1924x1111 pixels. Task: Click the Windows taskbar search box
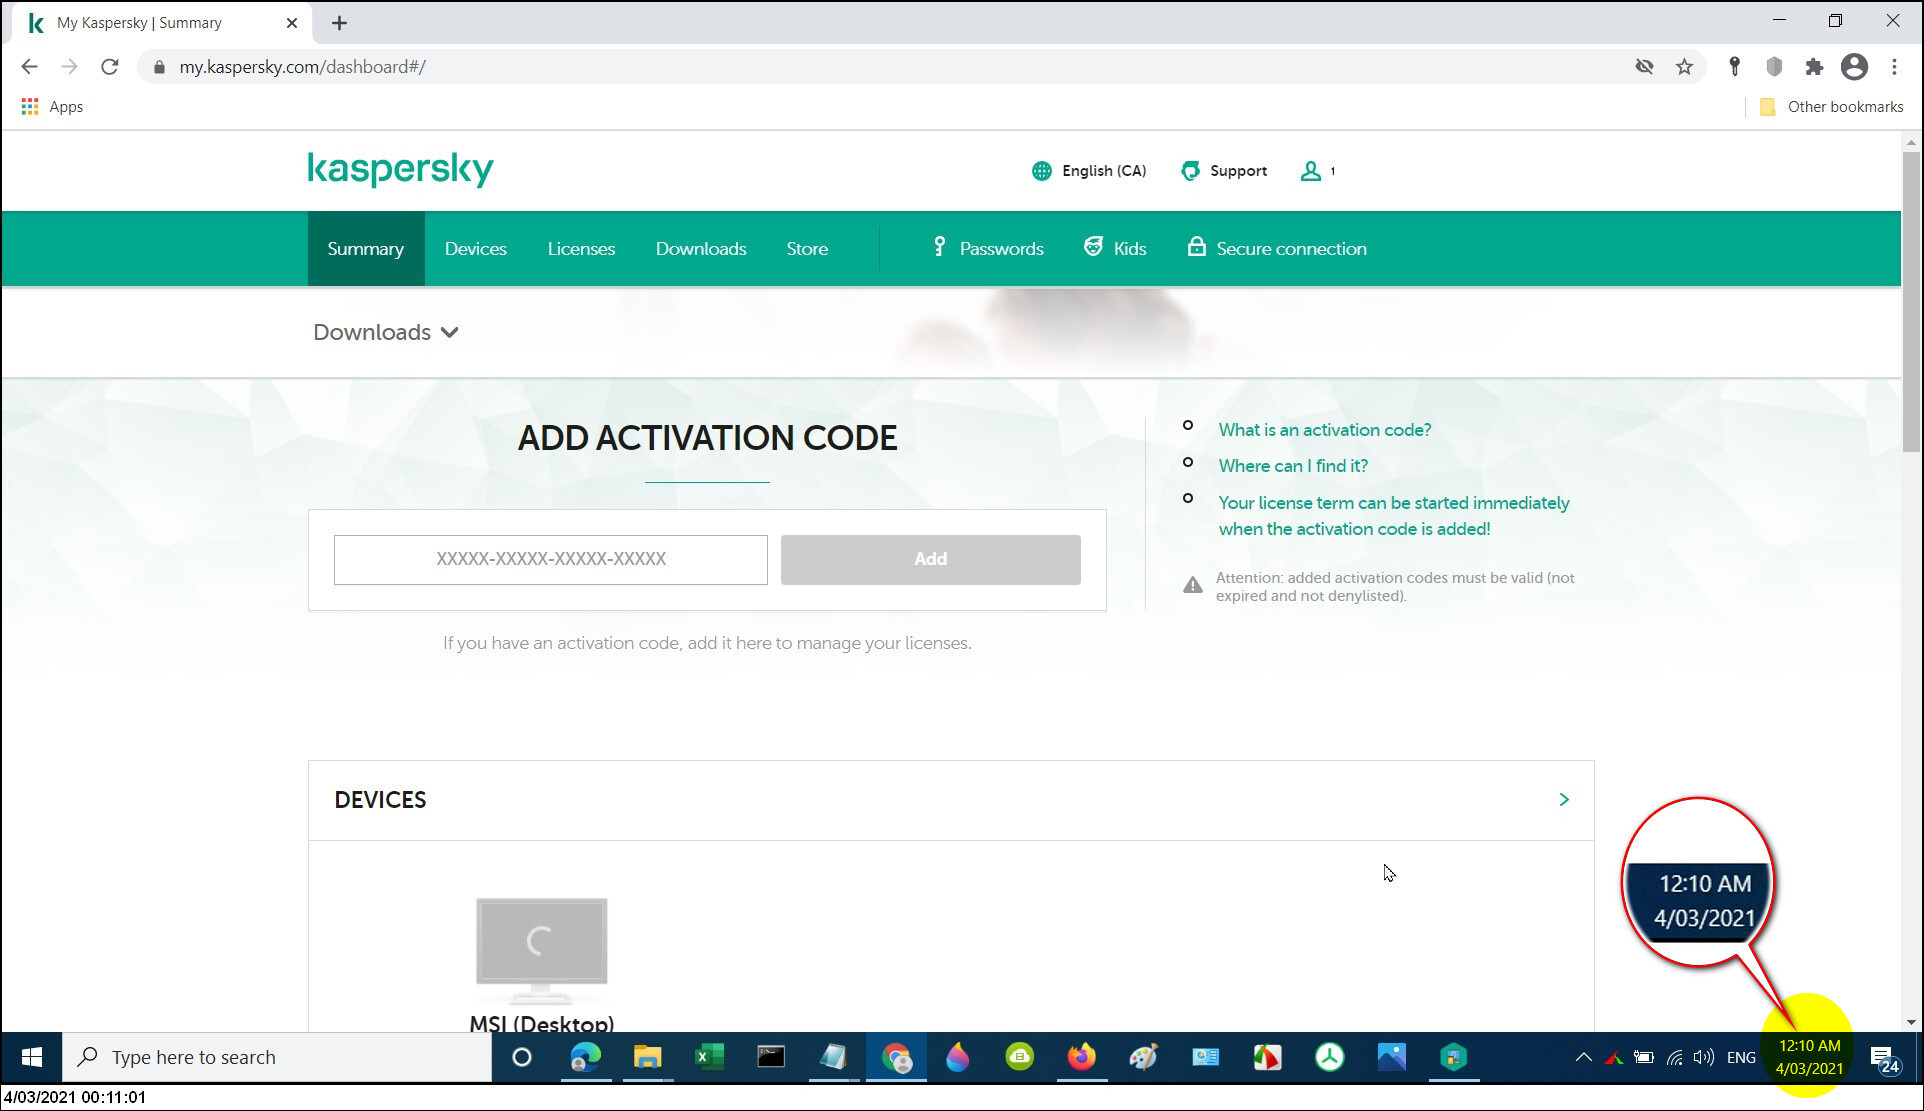click(x=277, y=1057)
